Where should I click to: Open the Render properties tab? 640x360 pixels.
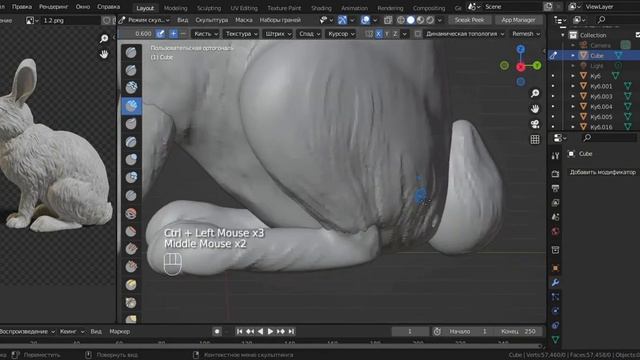click(555, 174)
